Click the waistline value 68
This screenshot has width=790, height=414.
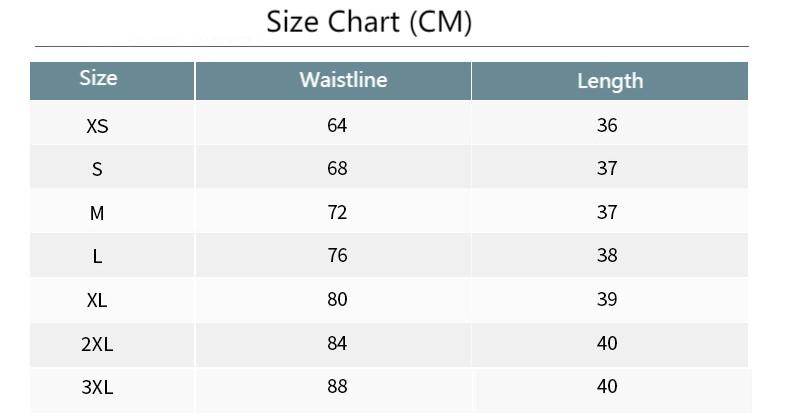(337, 168)
